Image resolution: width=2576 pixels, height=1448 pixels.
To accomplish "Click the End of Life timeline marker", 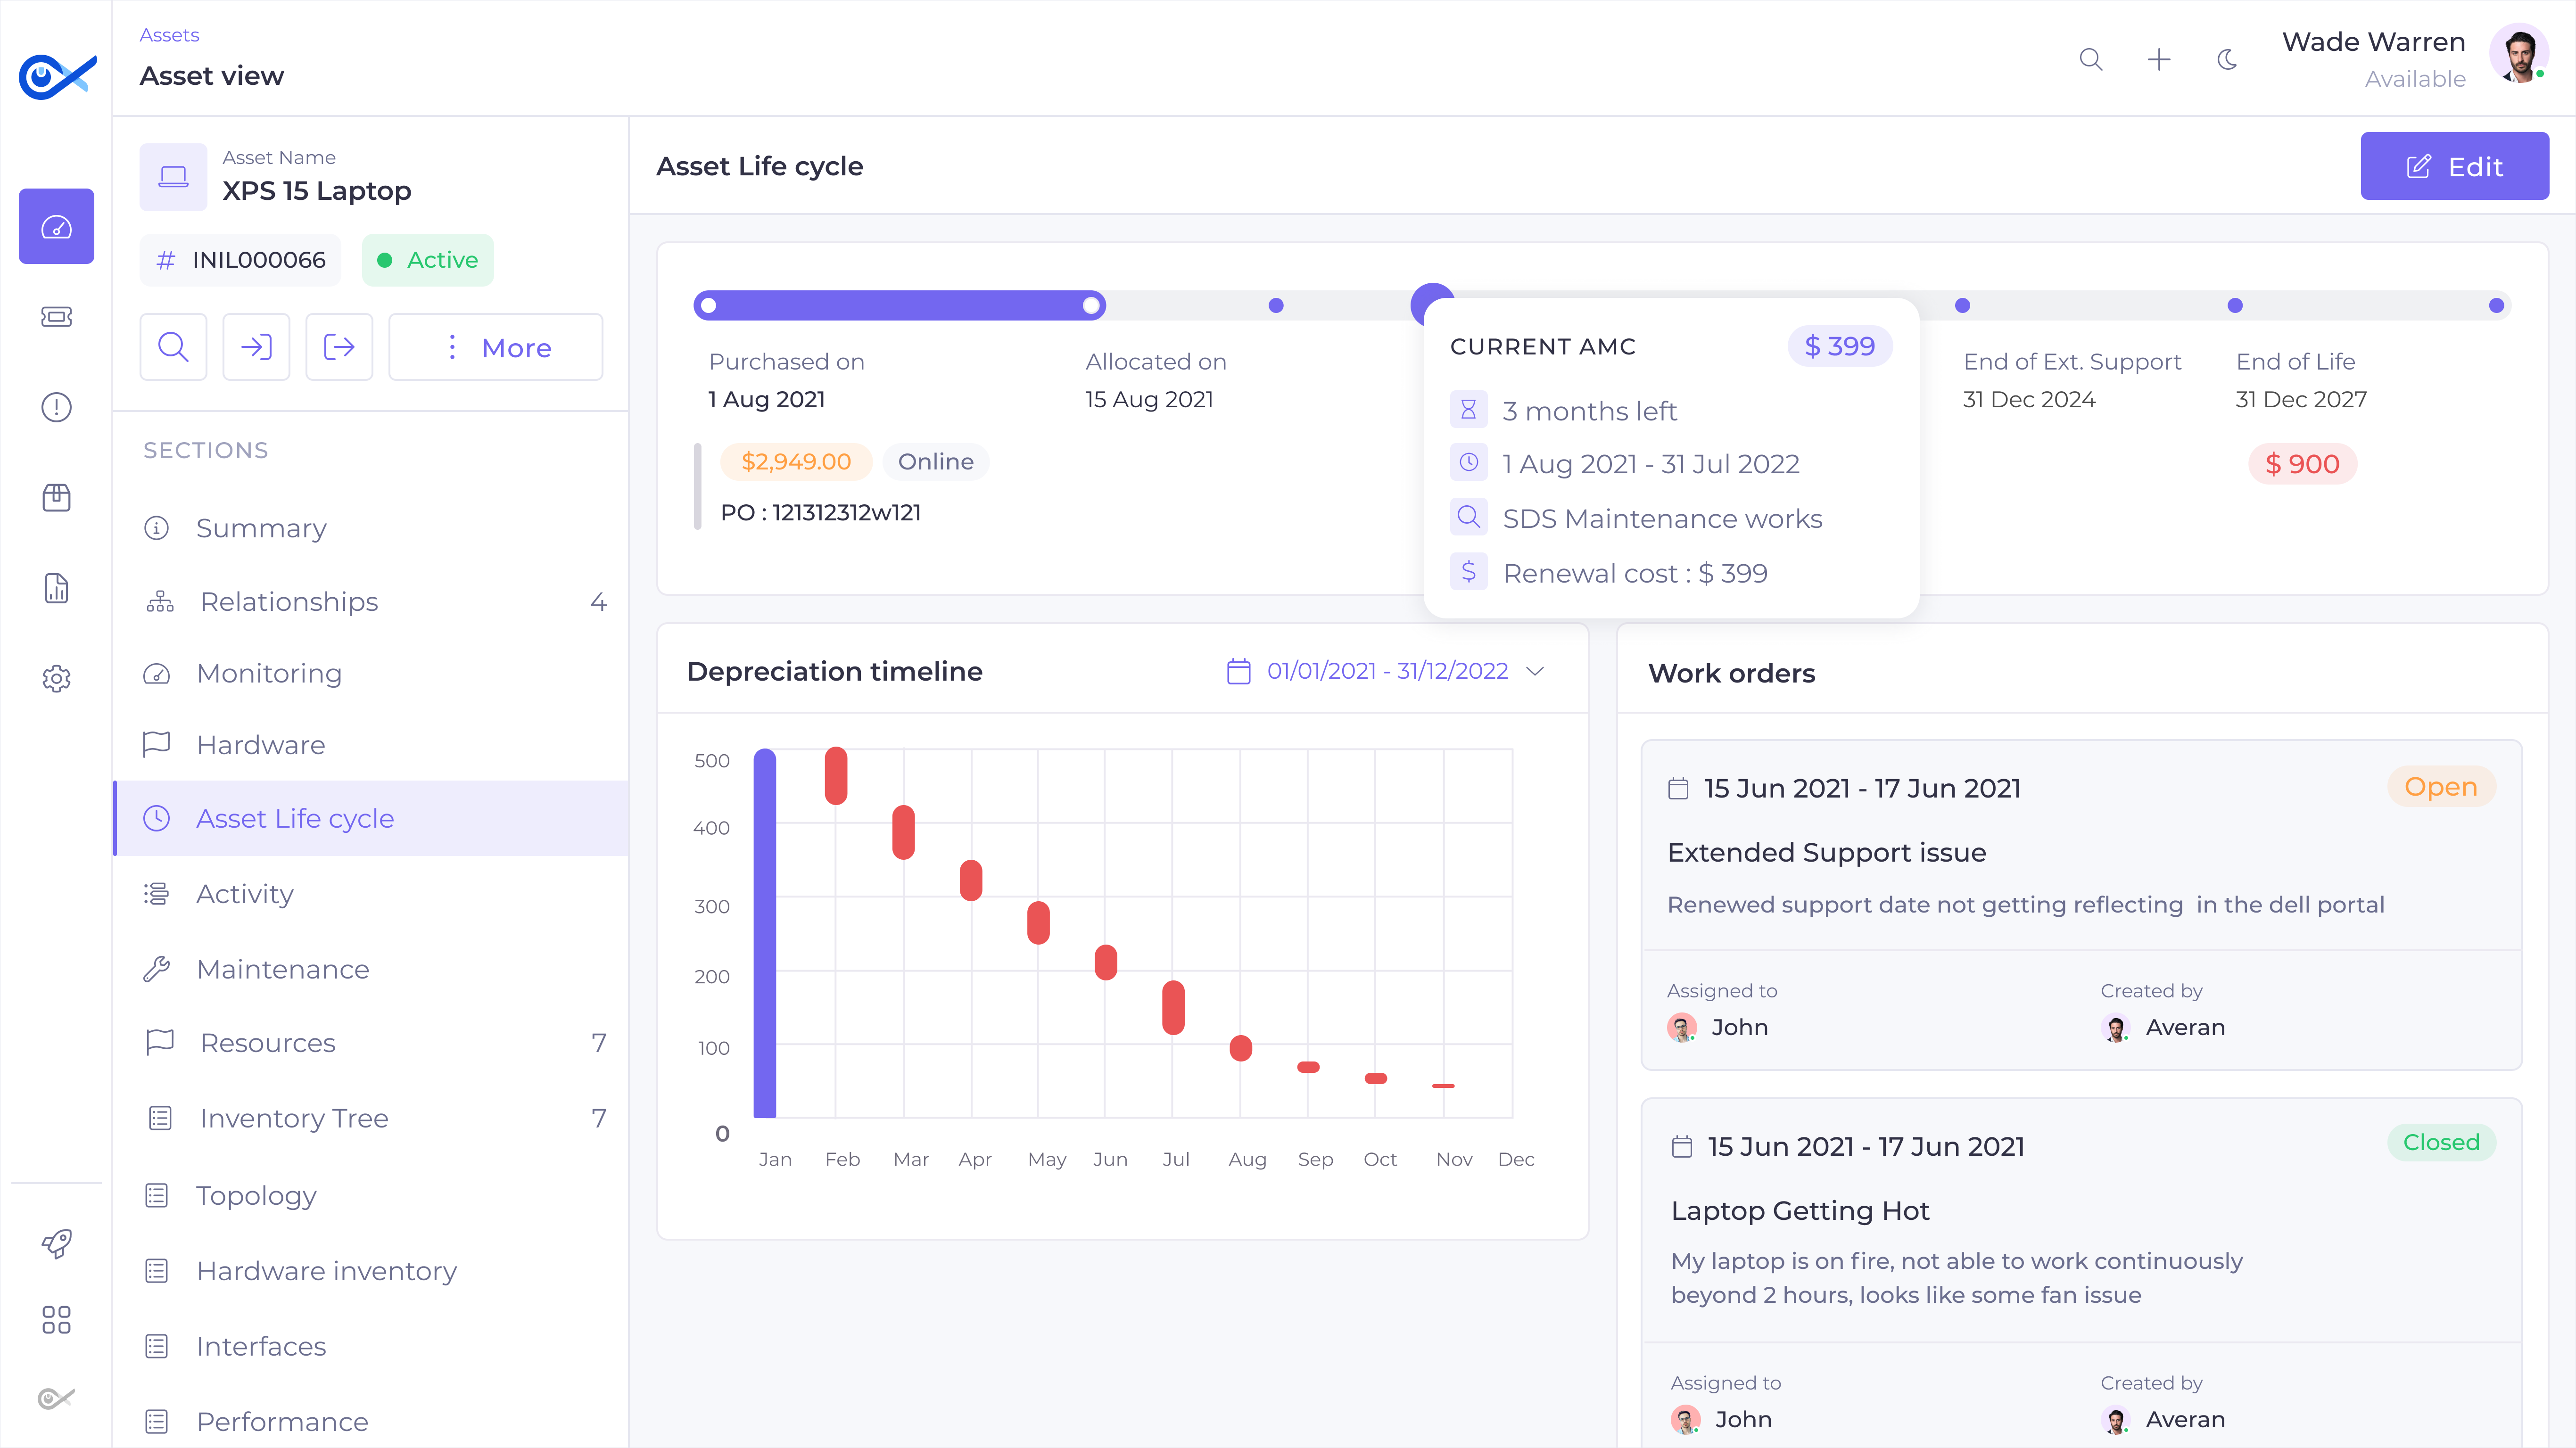I will [x=2235, y=306].
